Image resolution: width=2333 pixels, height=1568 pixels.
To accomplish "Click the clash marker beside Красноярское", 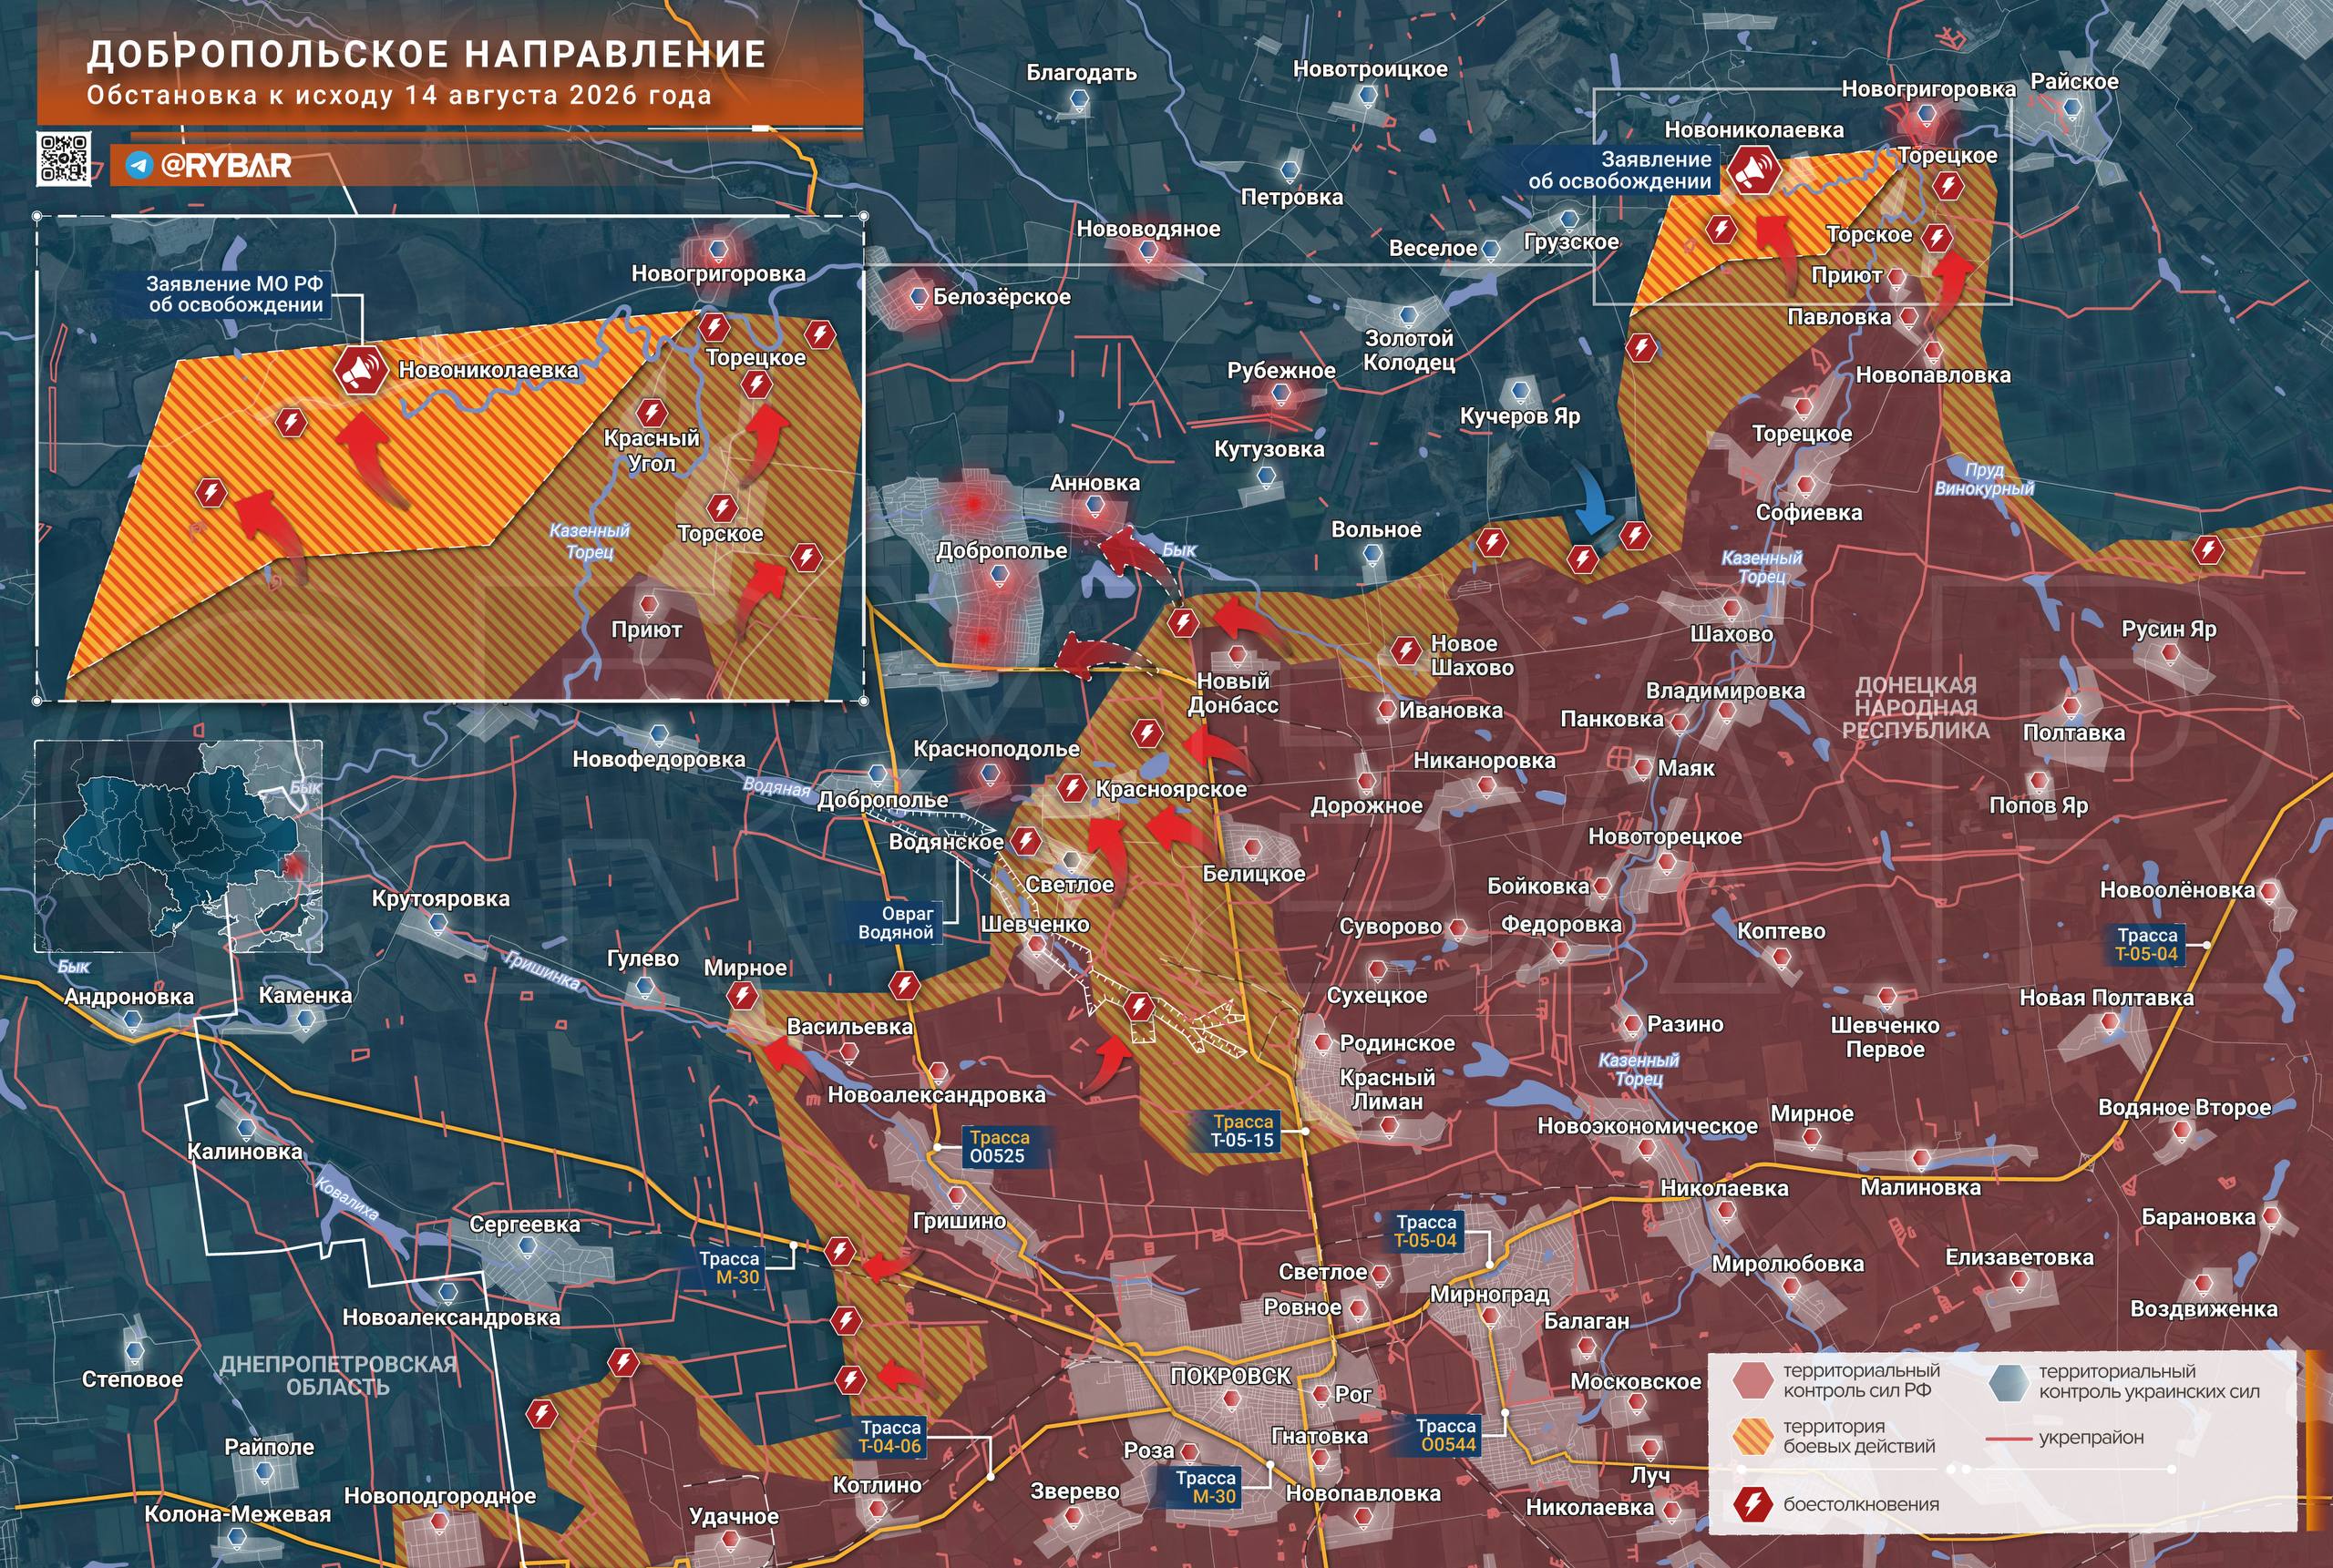I will (1073, 789).
